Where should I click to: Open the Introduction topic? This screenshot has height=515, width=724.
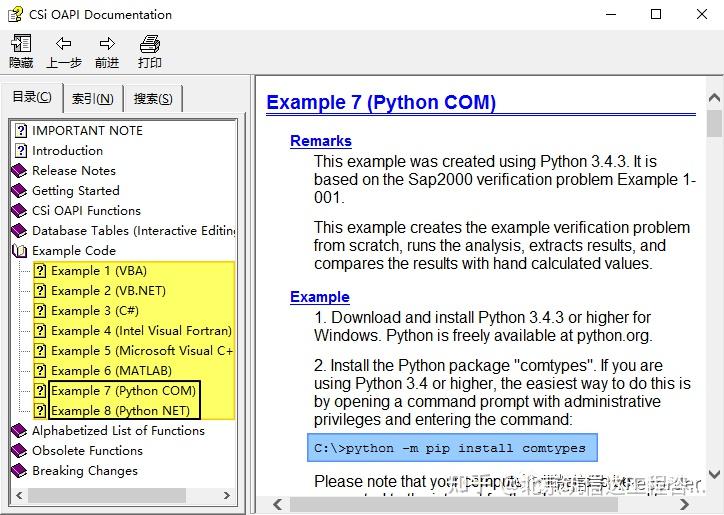[x=67, y=151]
